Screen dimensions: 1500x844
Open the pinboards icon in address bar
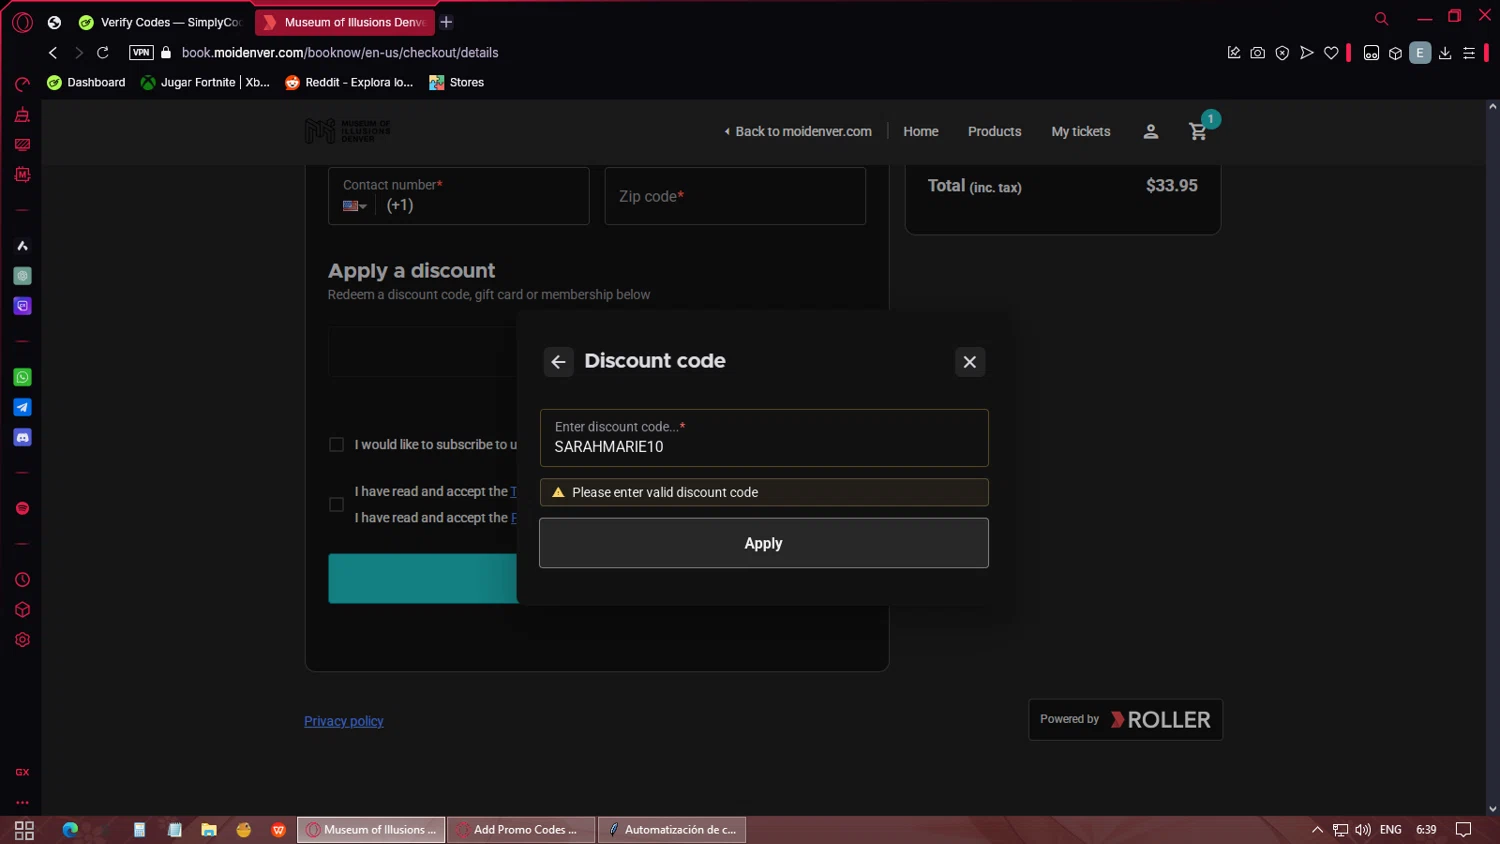pyautogui.click(x=1234, y=53)
